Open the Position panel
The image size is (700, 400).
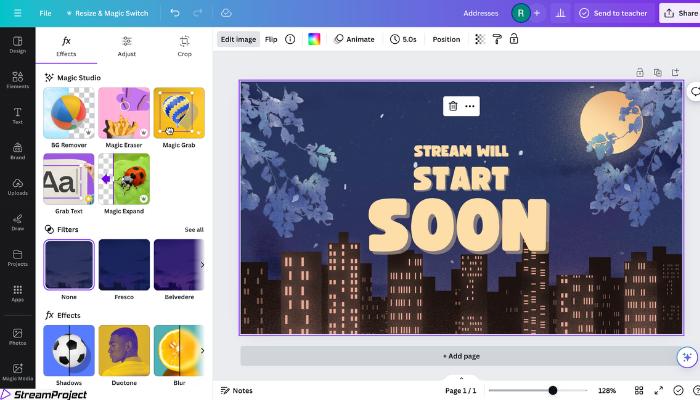coord(446,39)
